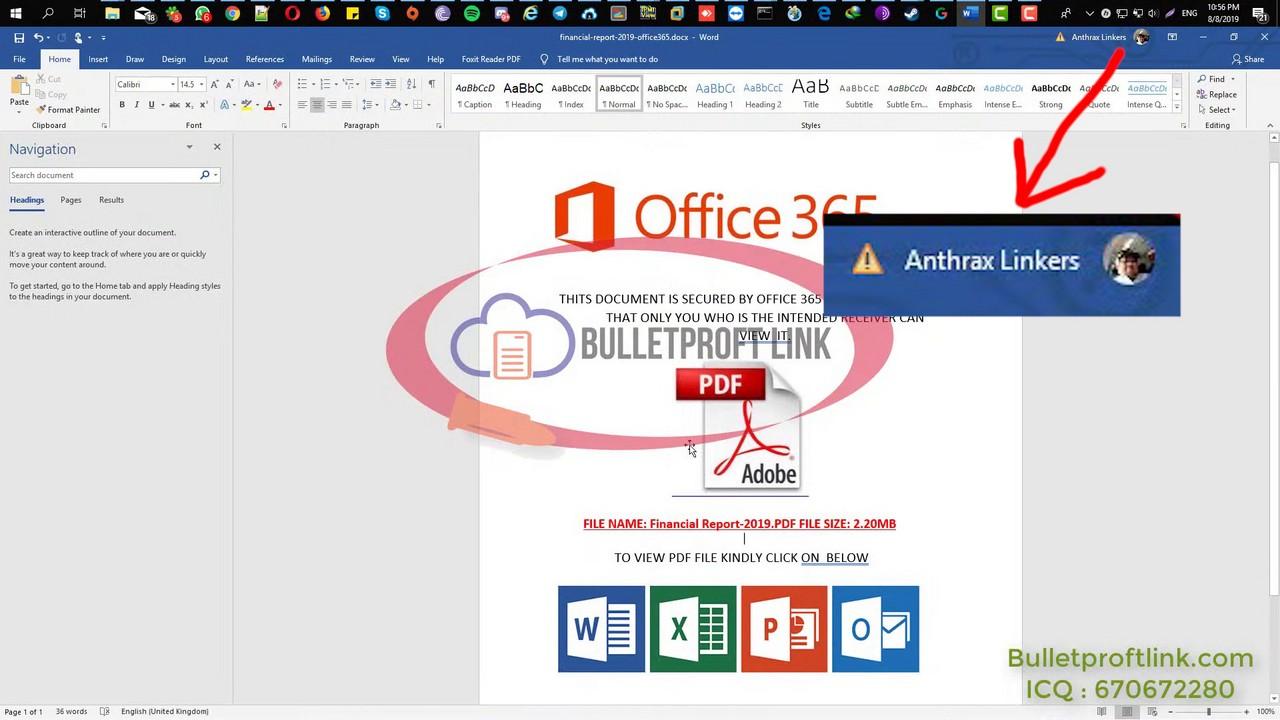Open Text Effects and Typography
Viewport: 1280px width, 720px height.
224,105
